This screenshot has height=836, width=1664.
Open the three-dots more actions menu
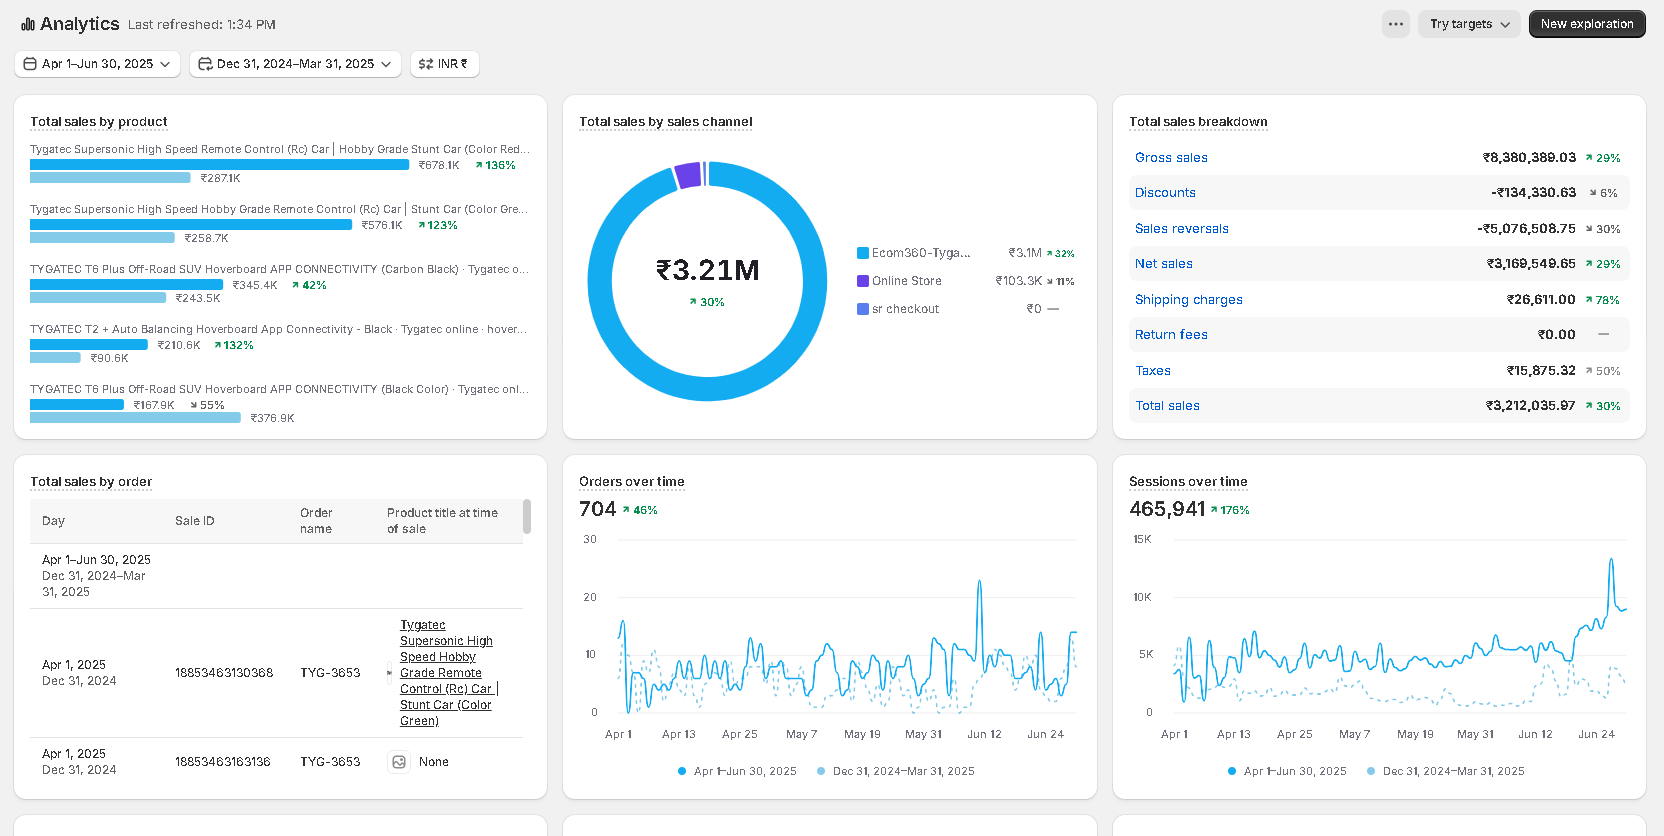pos(1396,24)
